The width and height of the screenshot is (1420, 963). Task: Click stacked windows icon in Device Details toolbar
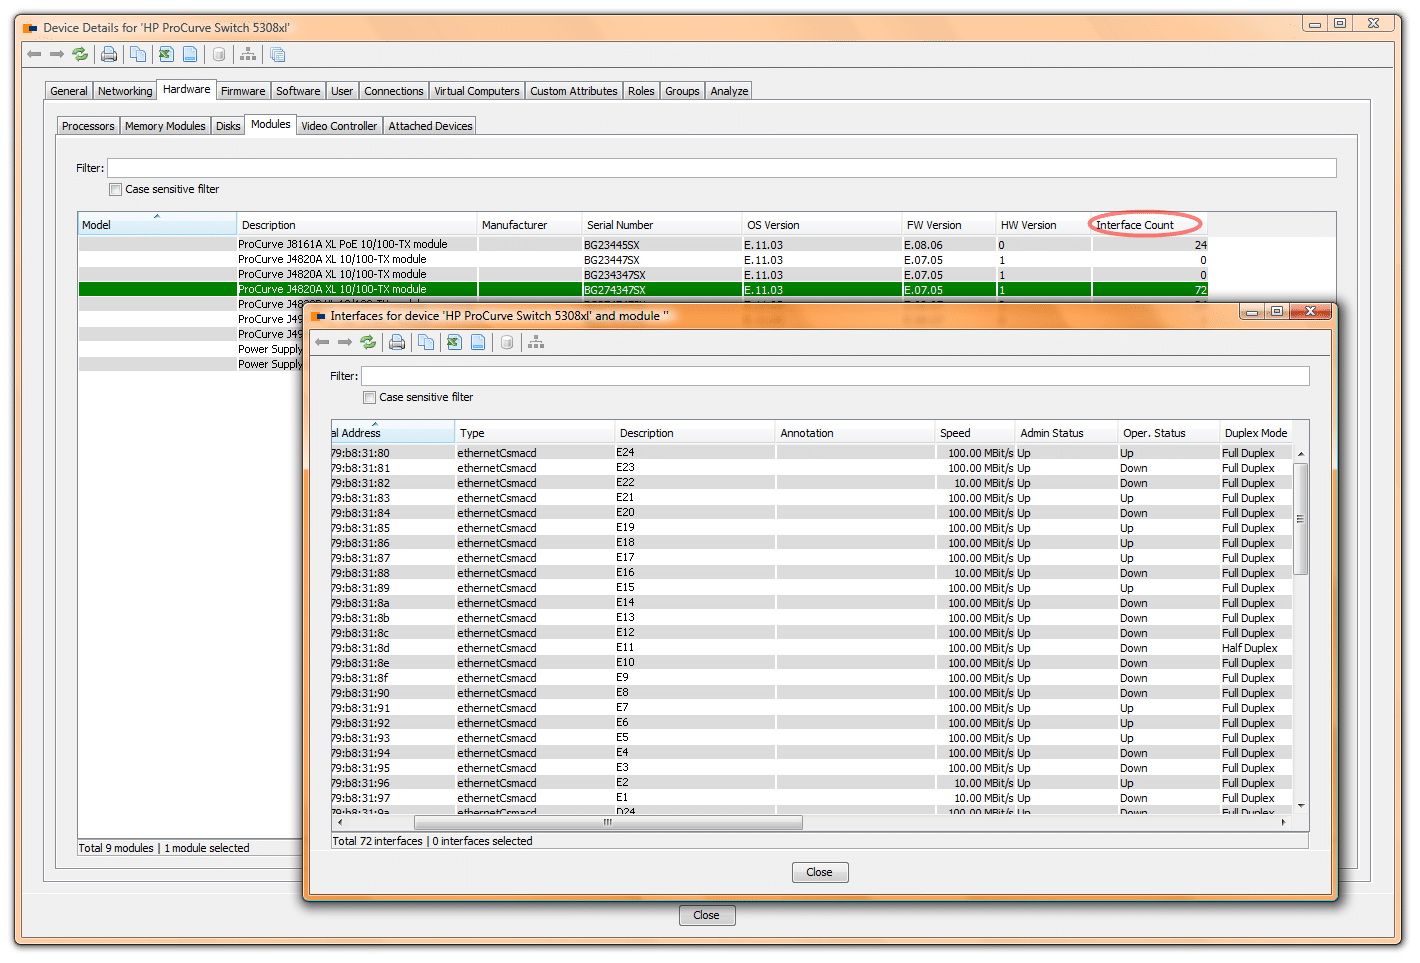click(x=277, y=54)
